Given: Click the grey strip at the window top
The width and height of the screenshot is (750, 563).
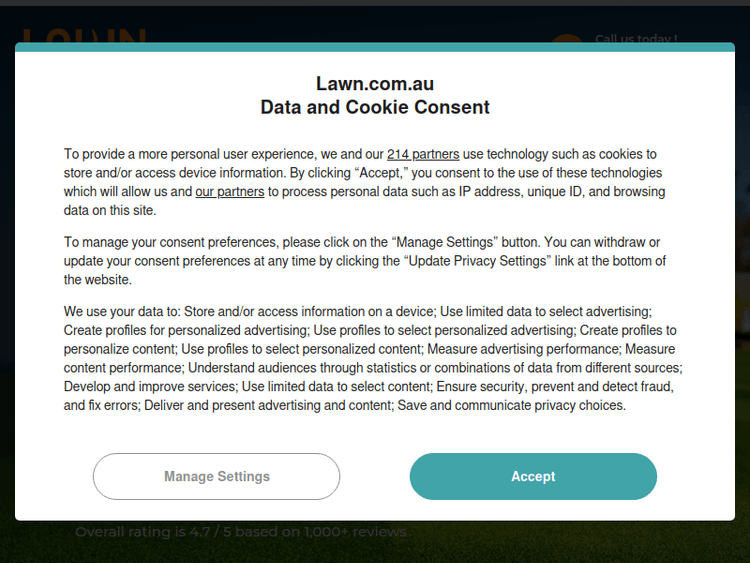Looking at the screenshot, I should pyautogui.click(x=375, y=3).
